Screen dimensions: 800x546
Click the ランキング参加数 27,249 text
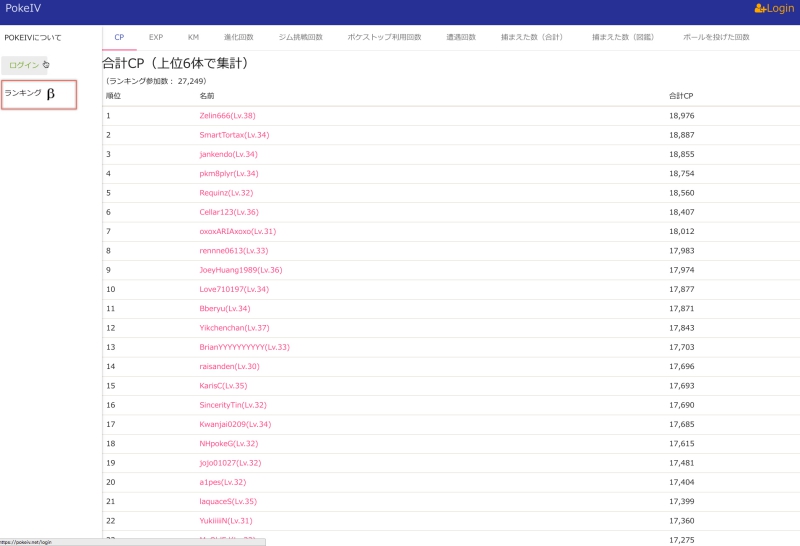156,81
